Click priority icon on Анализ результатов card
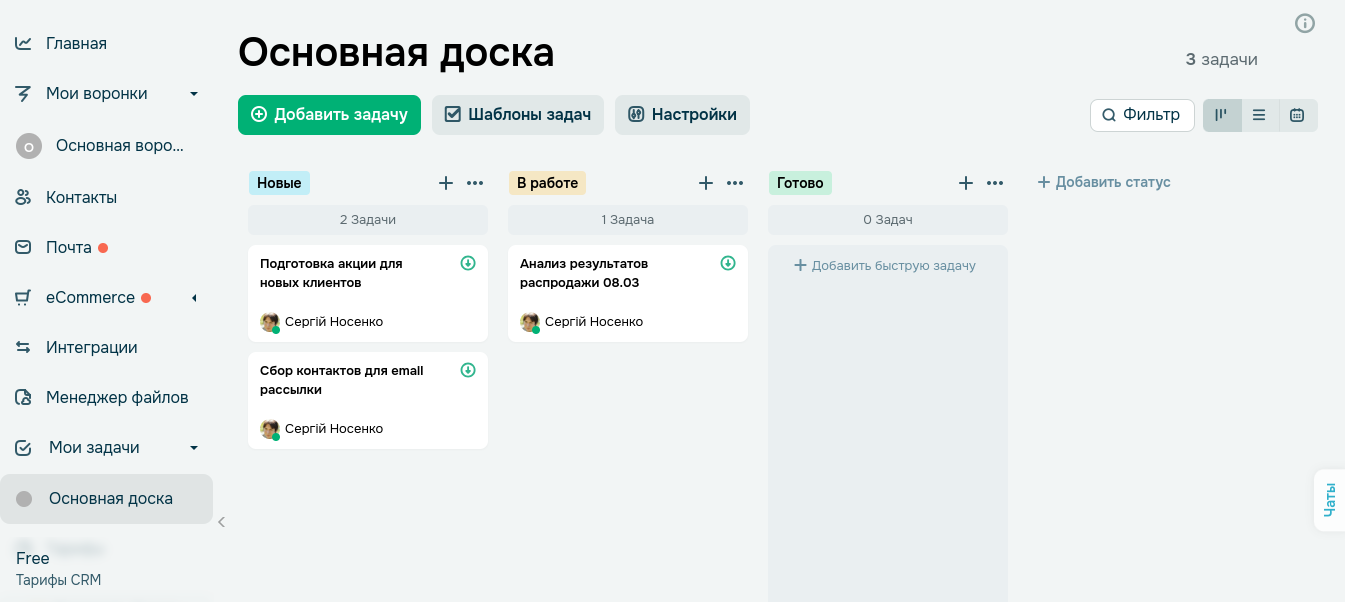 [x=728, y=263]
